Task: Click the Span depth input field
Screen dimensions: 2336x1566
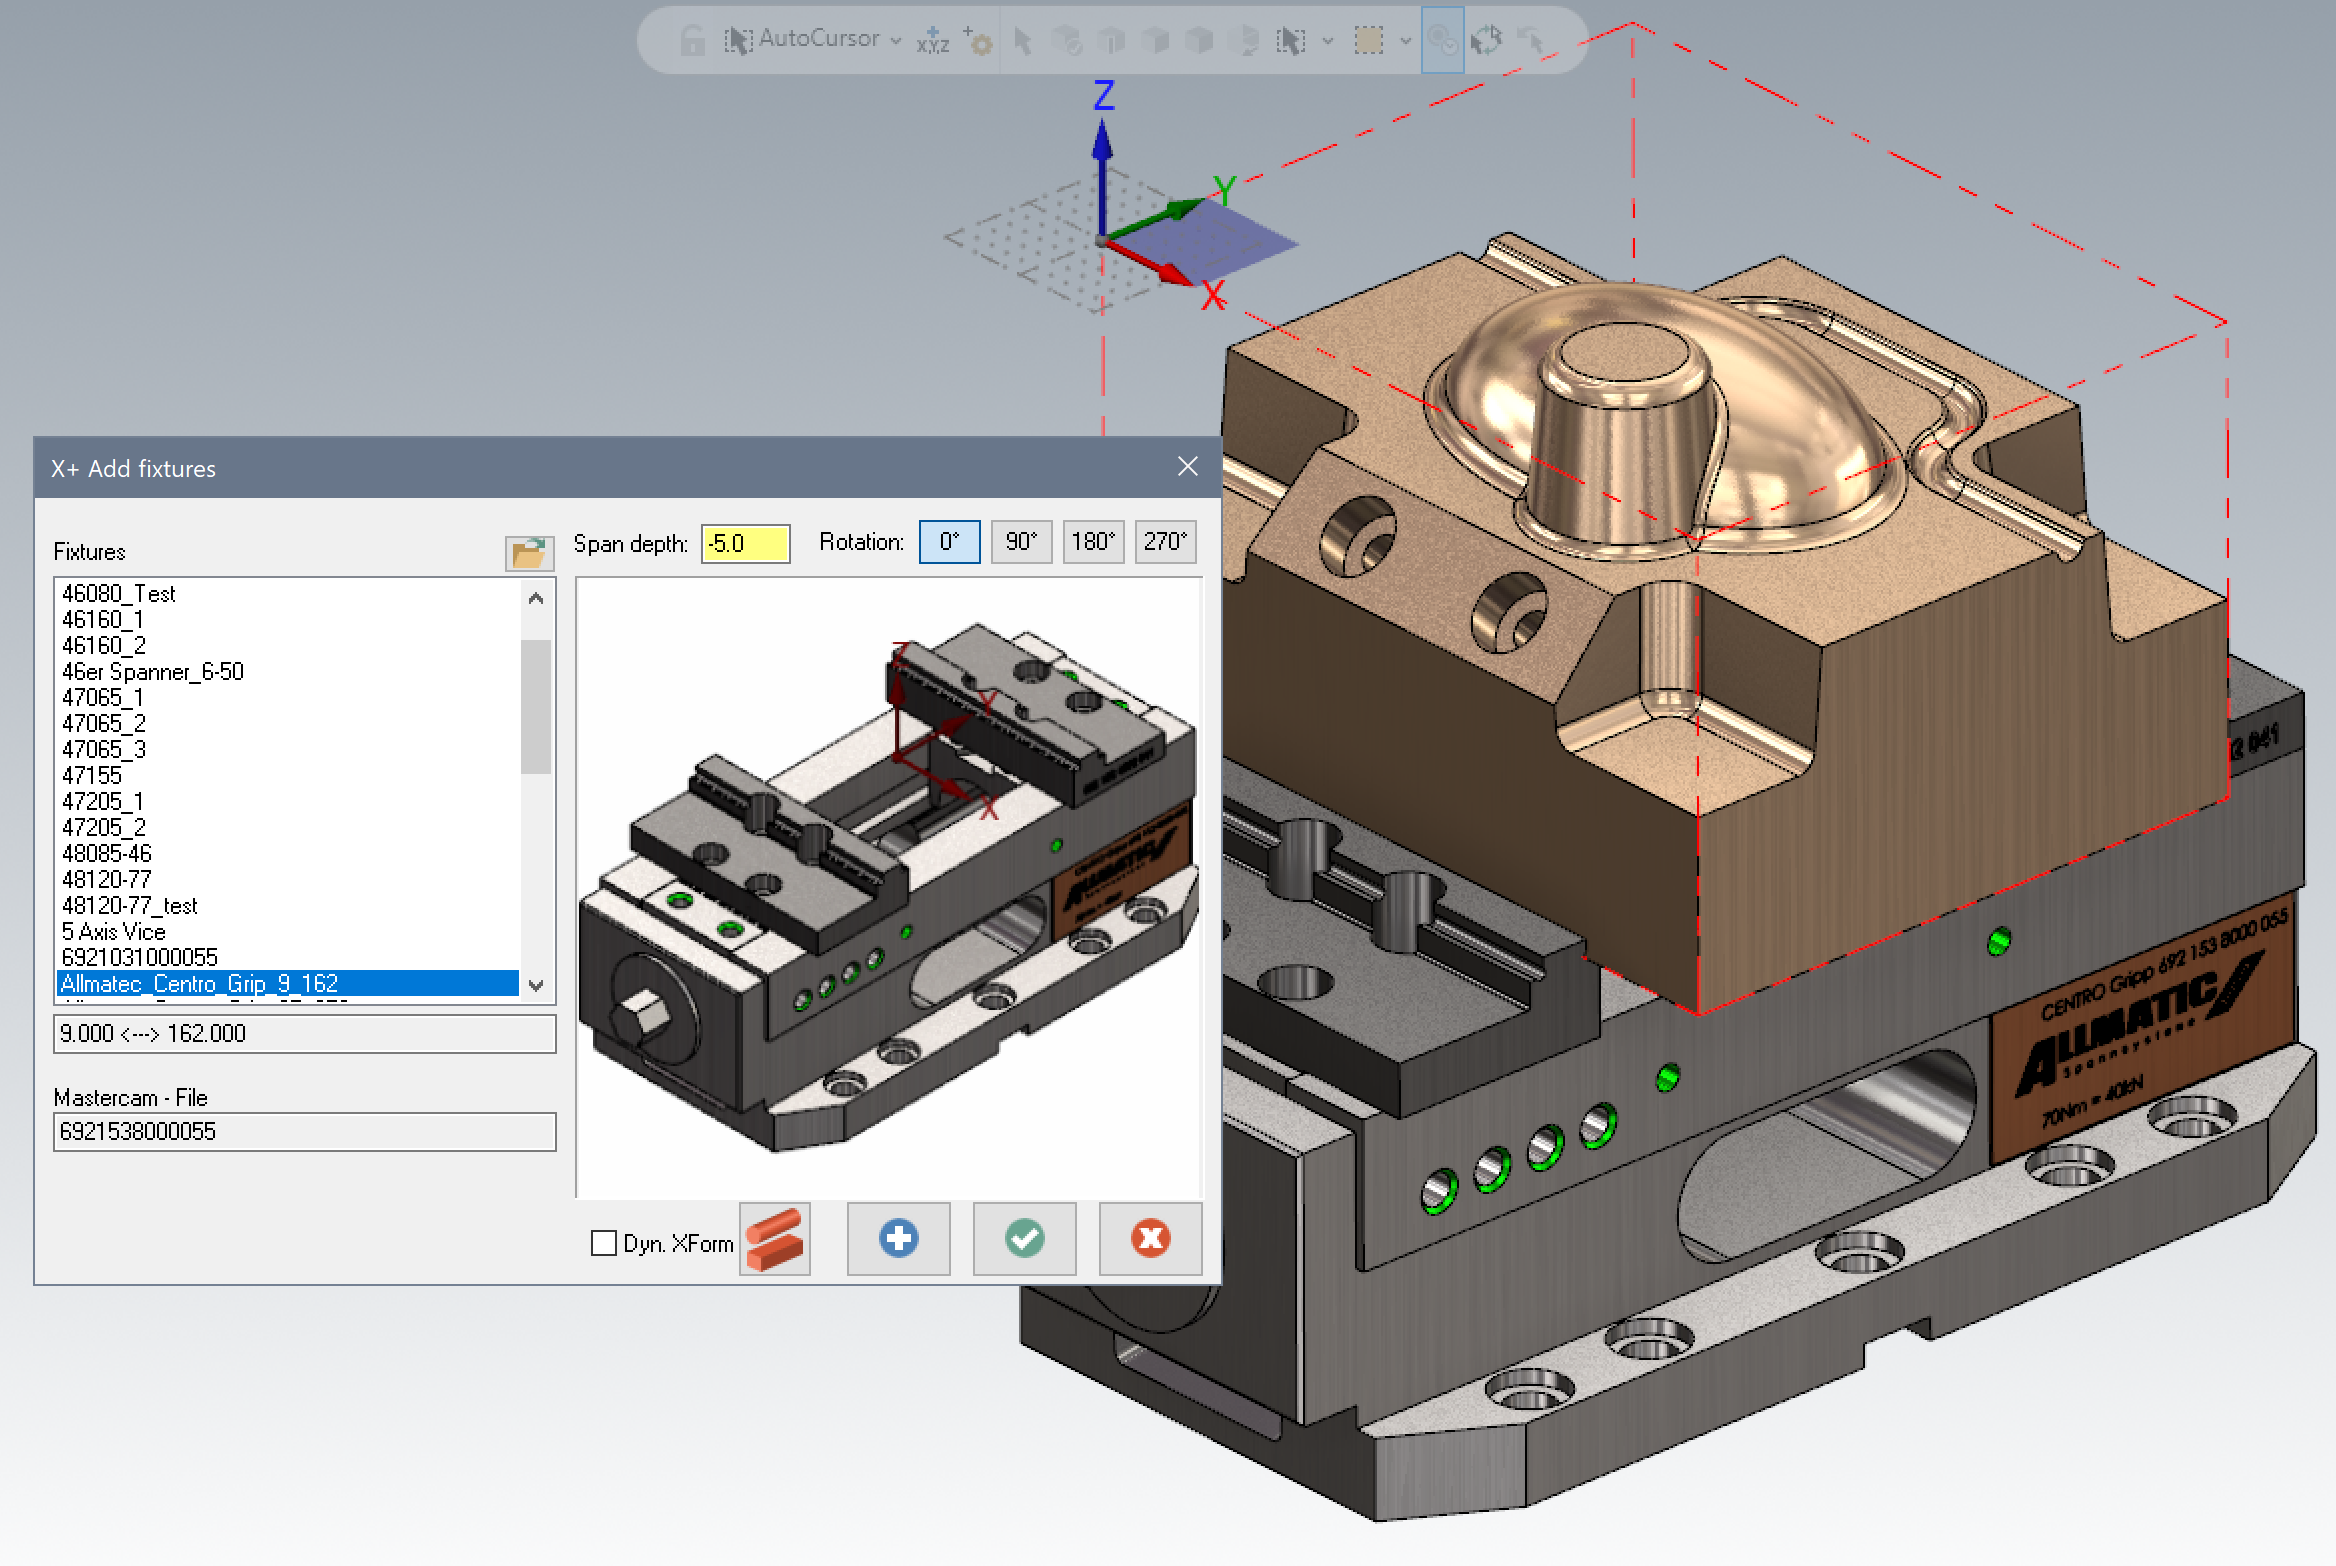Action: tap(745, 543)
